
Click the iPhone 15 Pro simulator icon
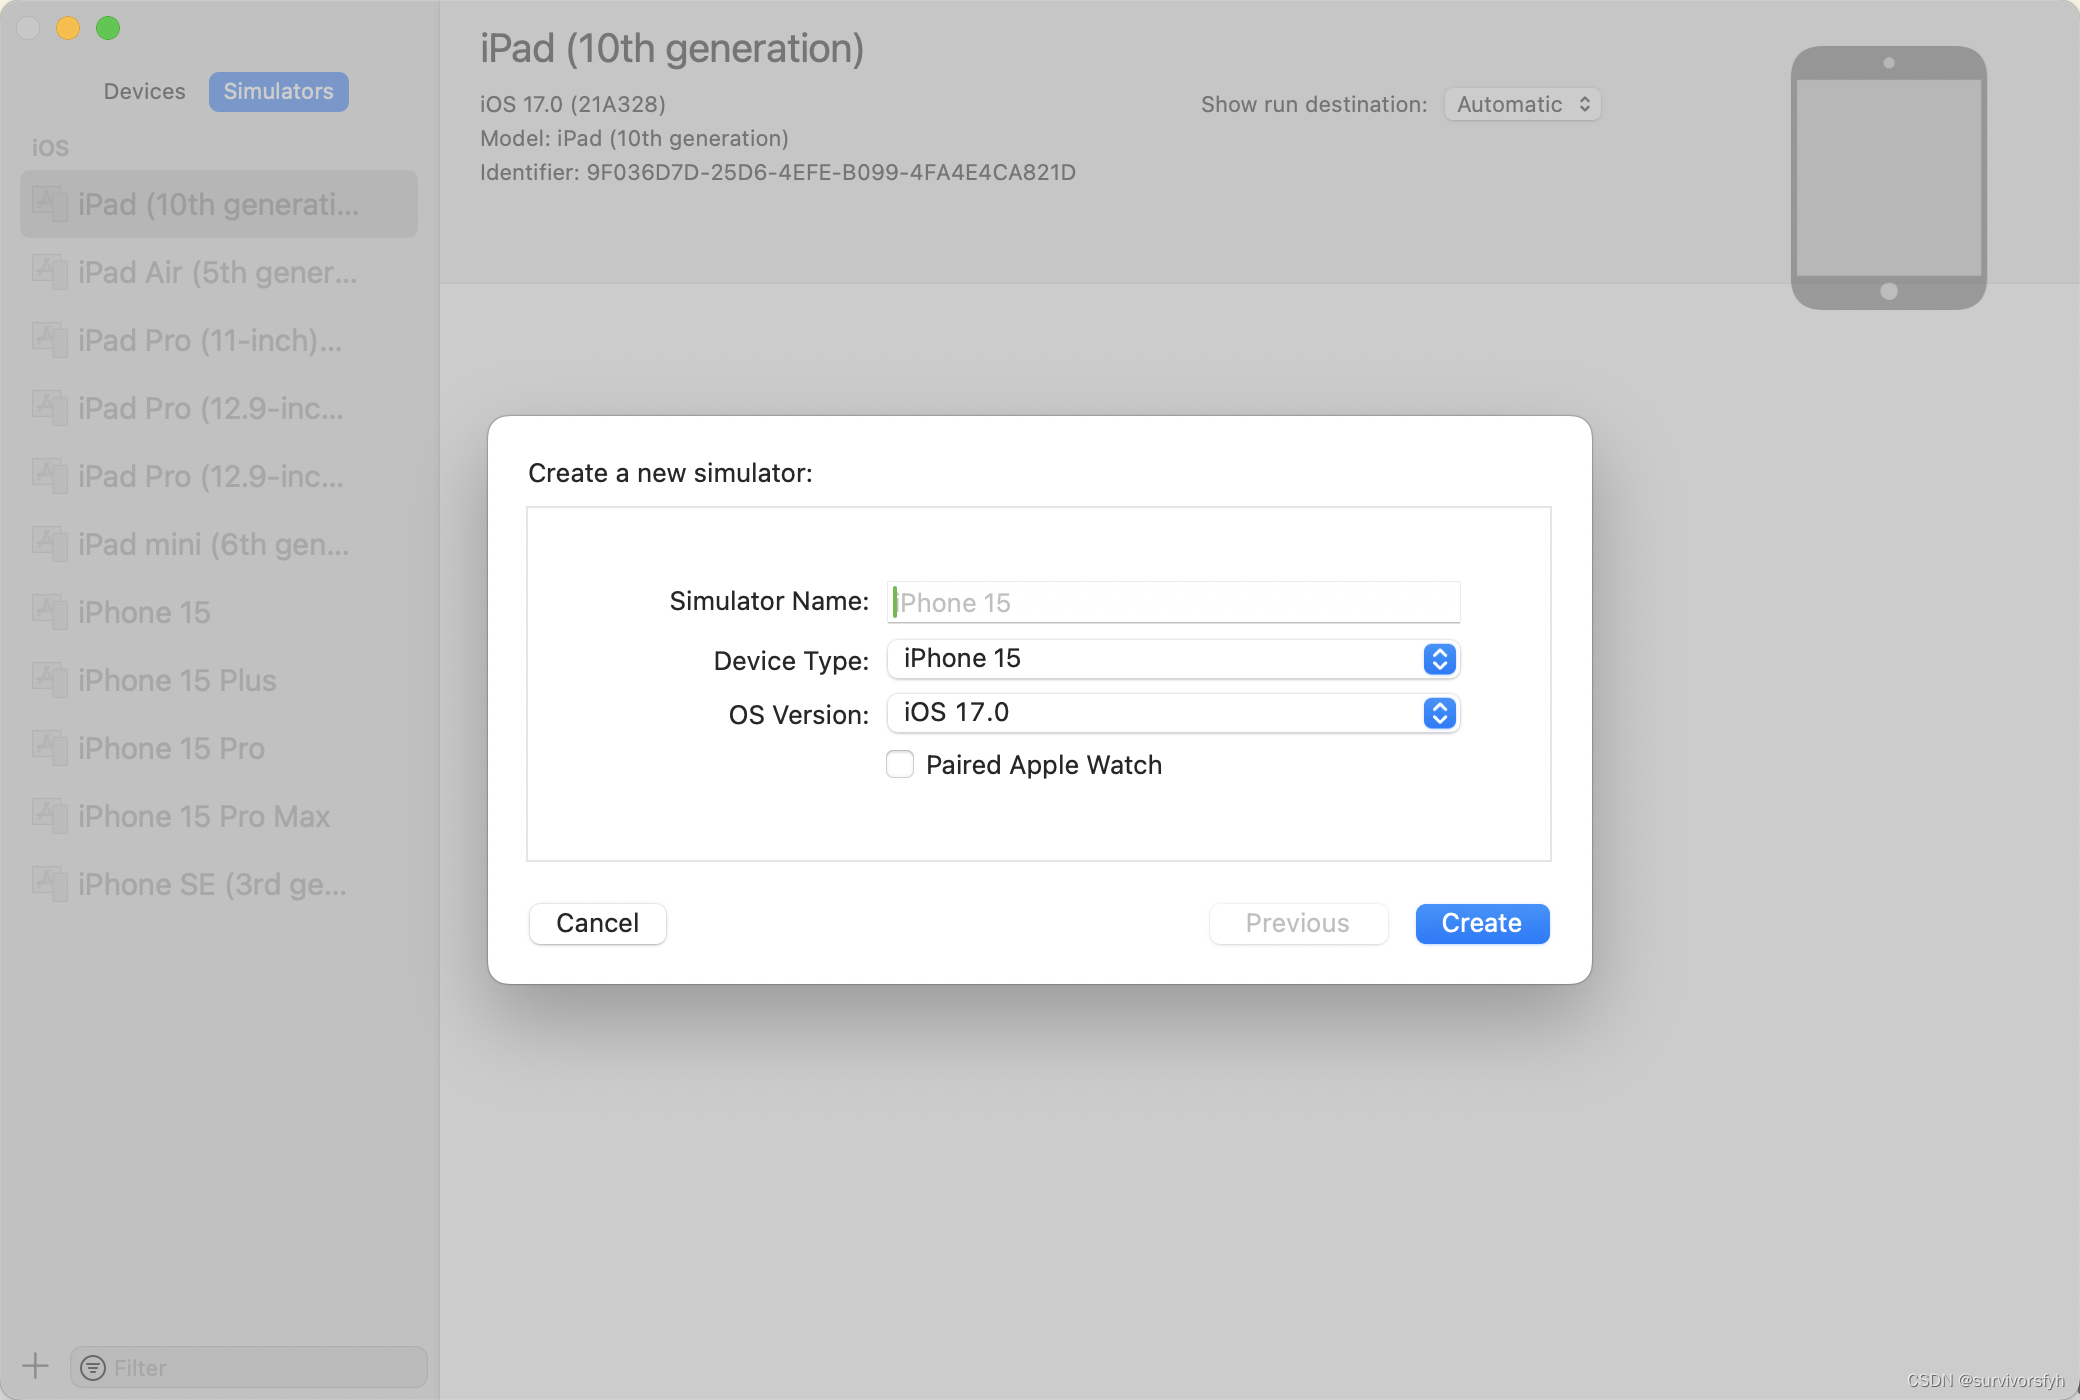49,748
